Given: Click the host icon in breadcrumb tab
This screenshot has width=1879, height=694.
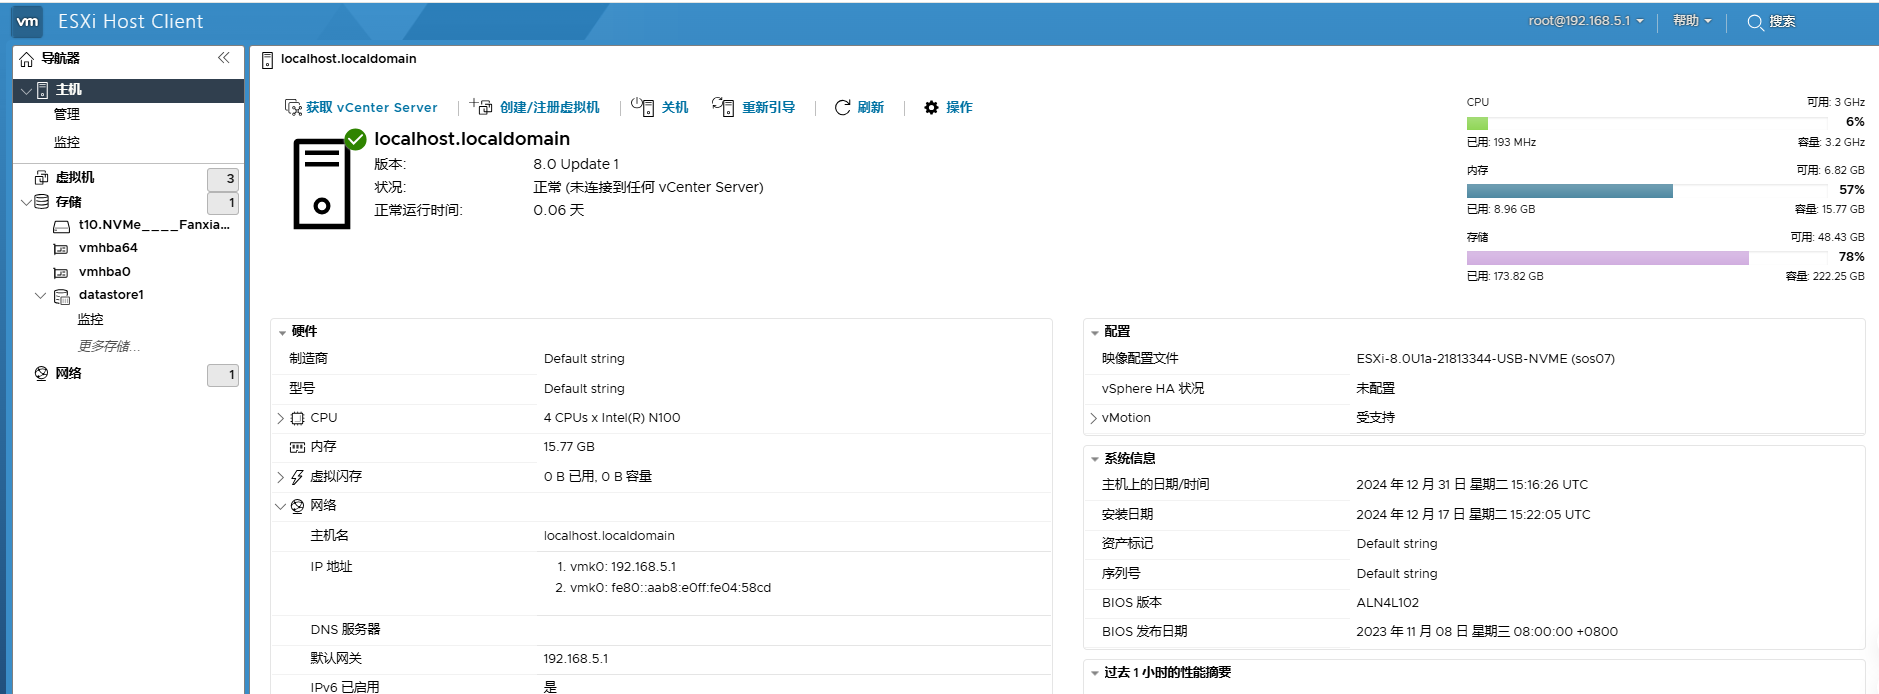Looking at the screenshot, I should coord(267,60).
